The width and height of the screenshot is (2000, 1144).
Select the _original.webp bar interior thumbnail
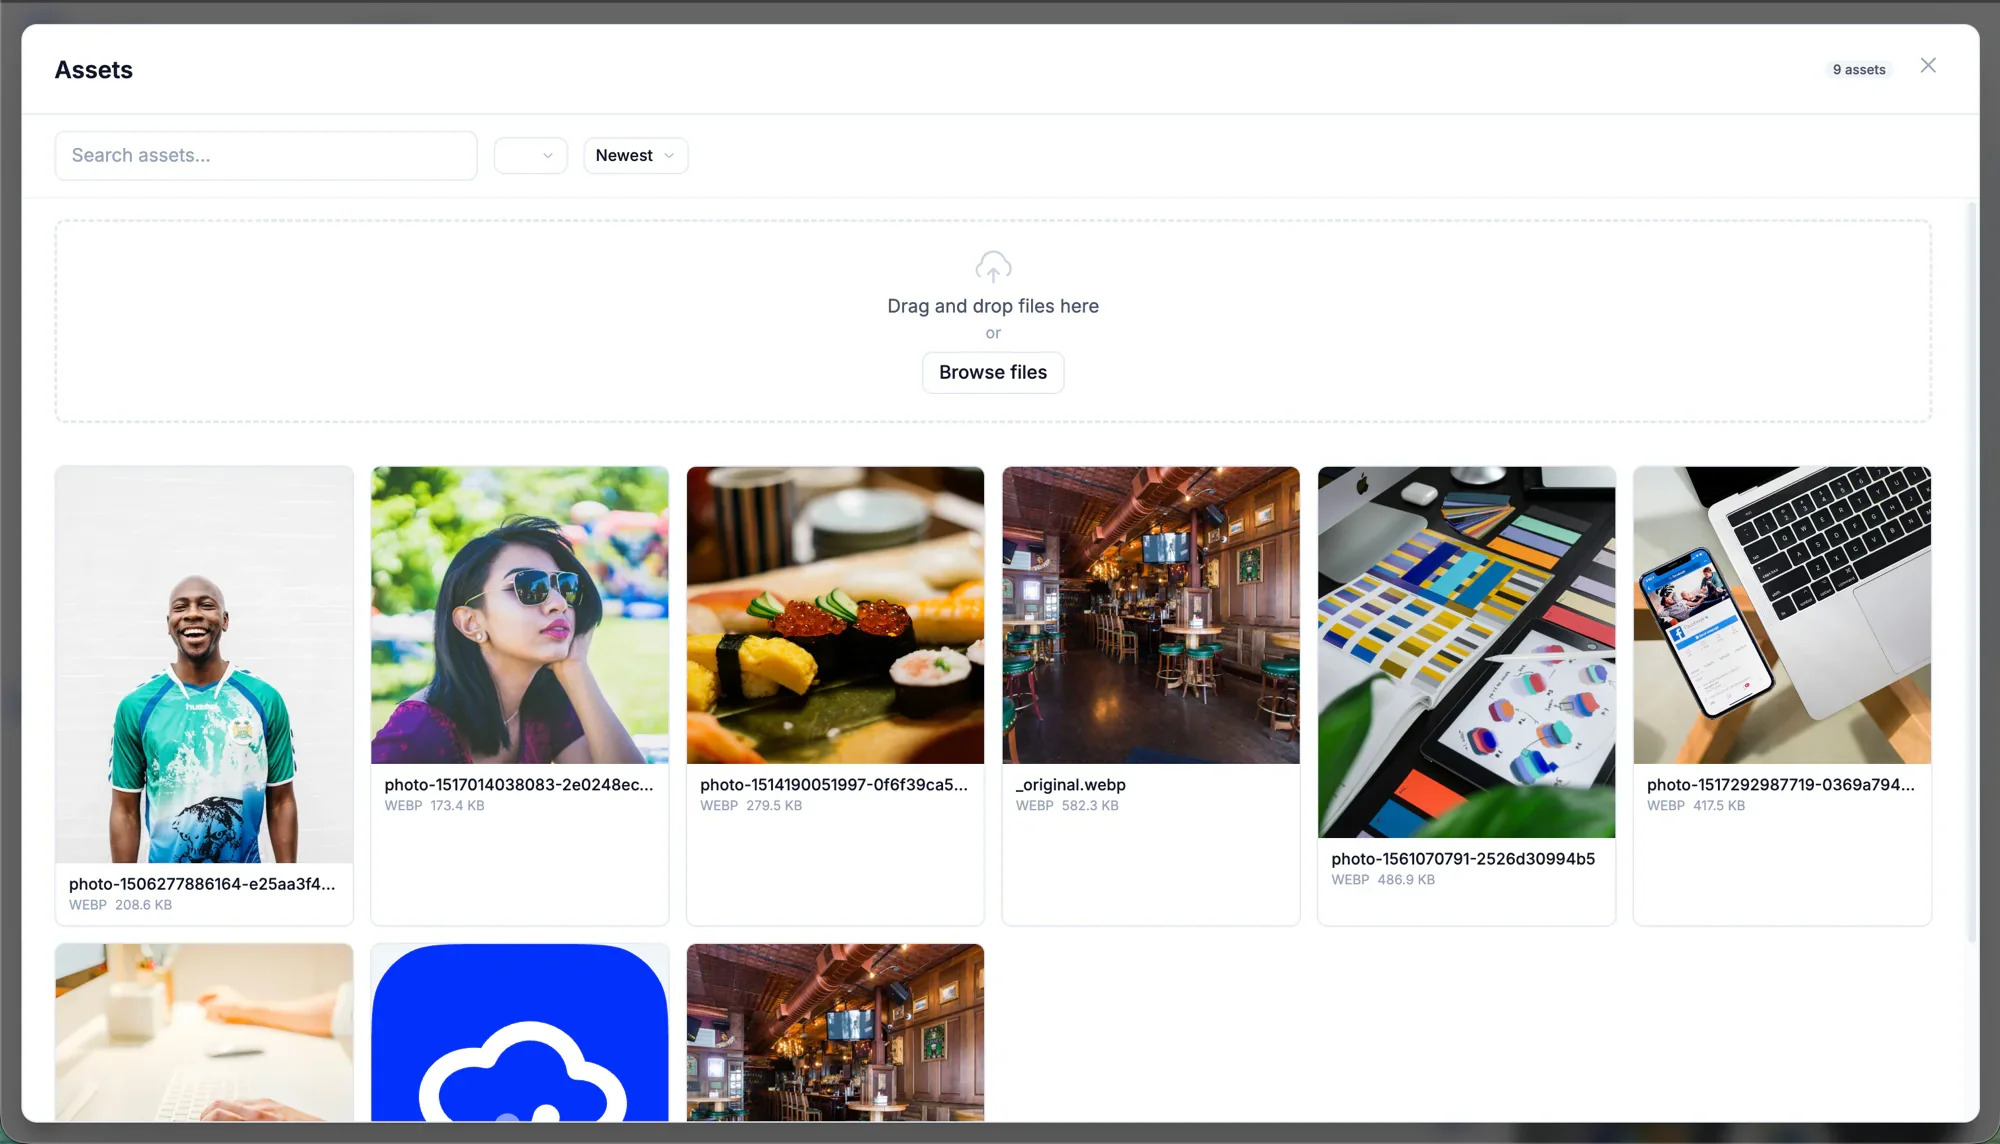(1151, 615)
